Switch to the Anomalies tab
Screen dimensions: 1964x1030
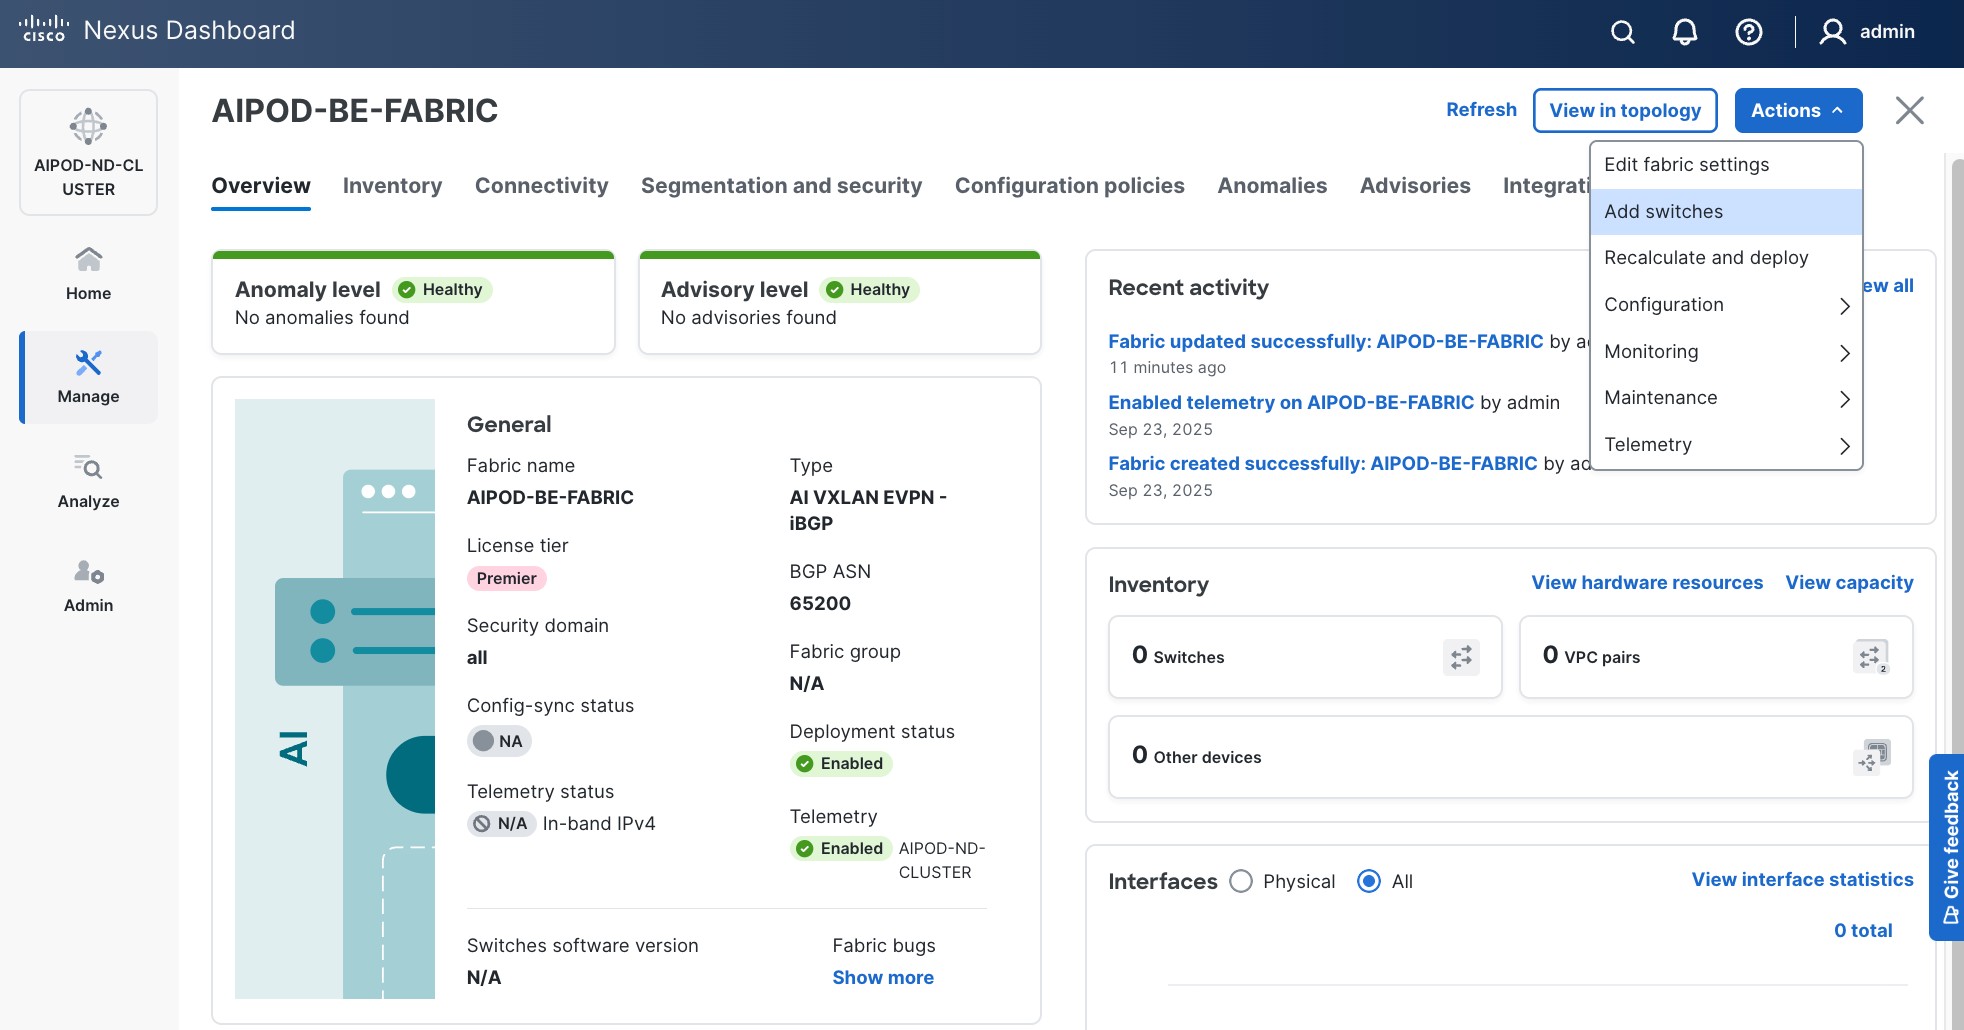pos(1272,185)
